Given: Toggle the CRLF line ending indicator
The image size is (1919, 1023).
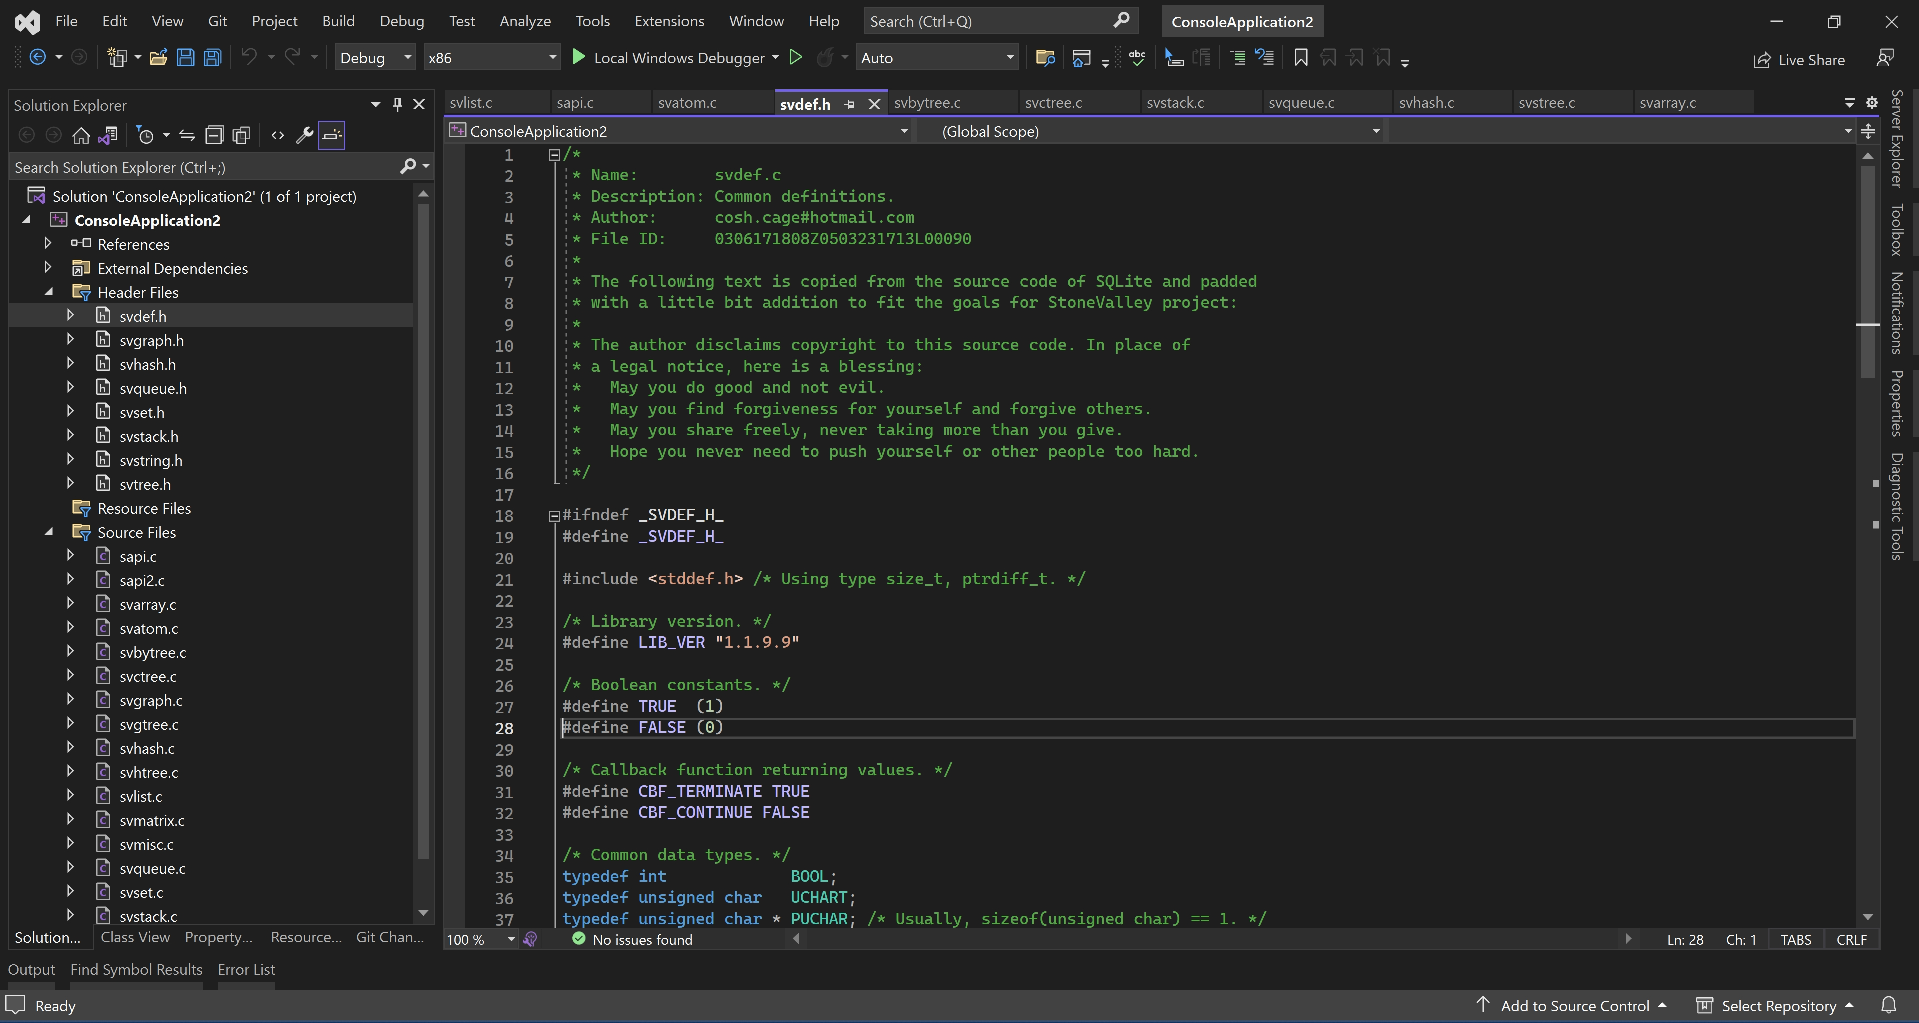Looking at the screenshot, I should tap(1852, 940).
